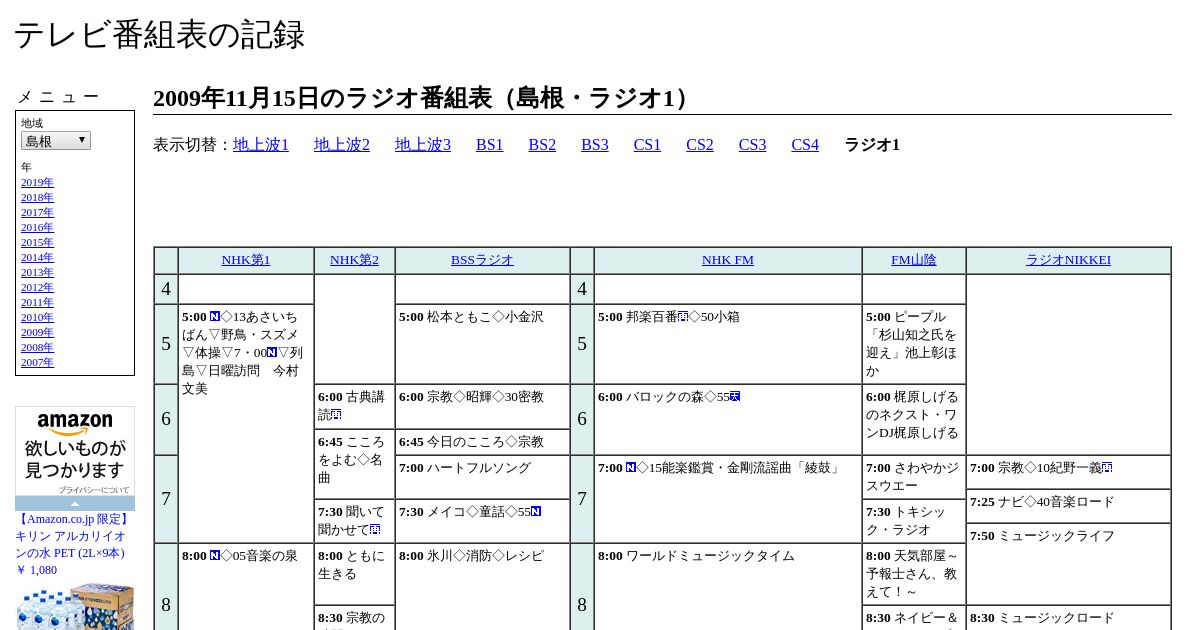Click the N icon after メイコ◇童話◇55
This screenshot has height=630, width=1200.
coord(536,512)
